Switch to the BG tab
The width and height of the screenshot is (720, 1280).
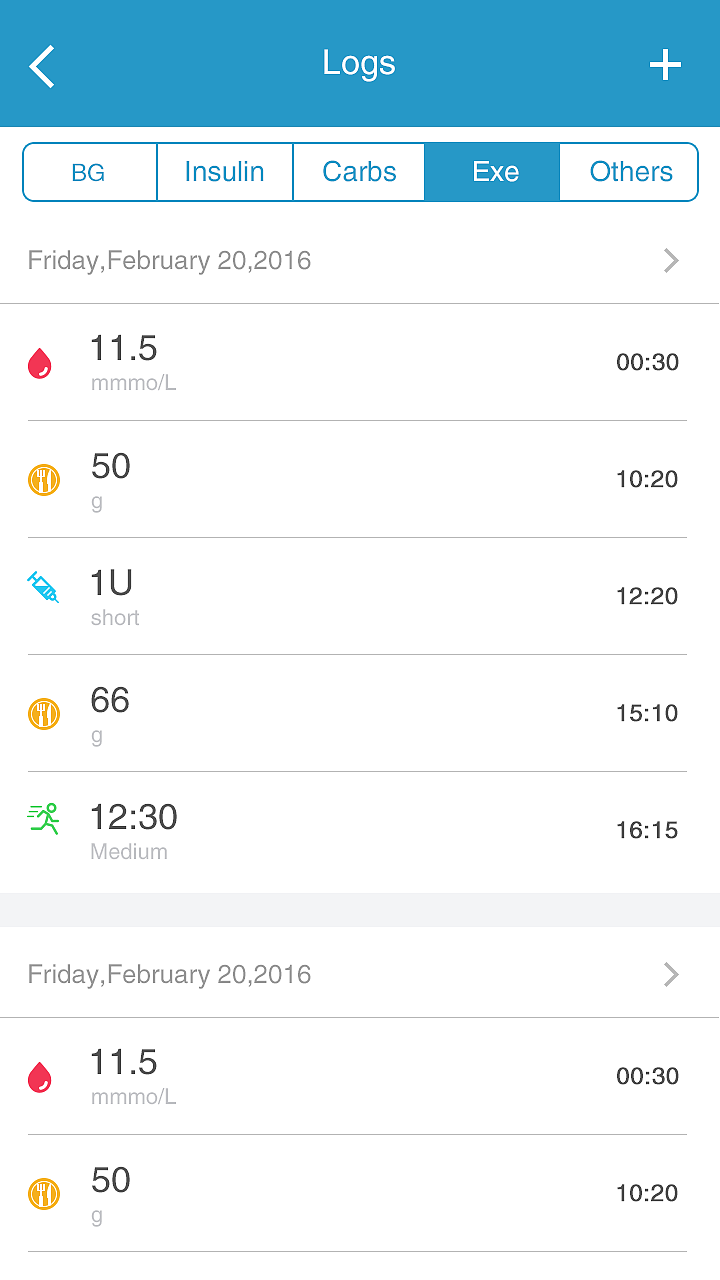(89, 172)
